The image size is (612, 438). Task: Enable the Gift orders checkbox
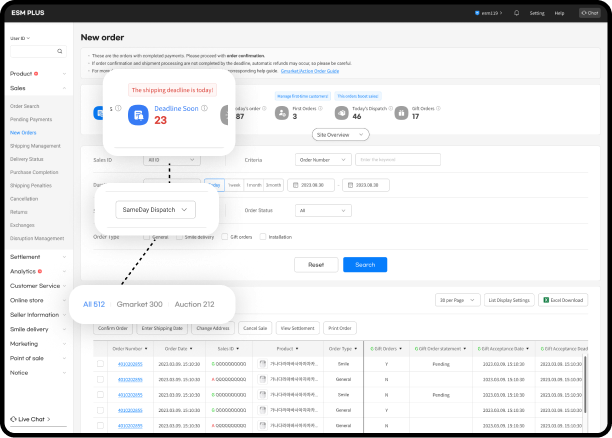(223, 237)
